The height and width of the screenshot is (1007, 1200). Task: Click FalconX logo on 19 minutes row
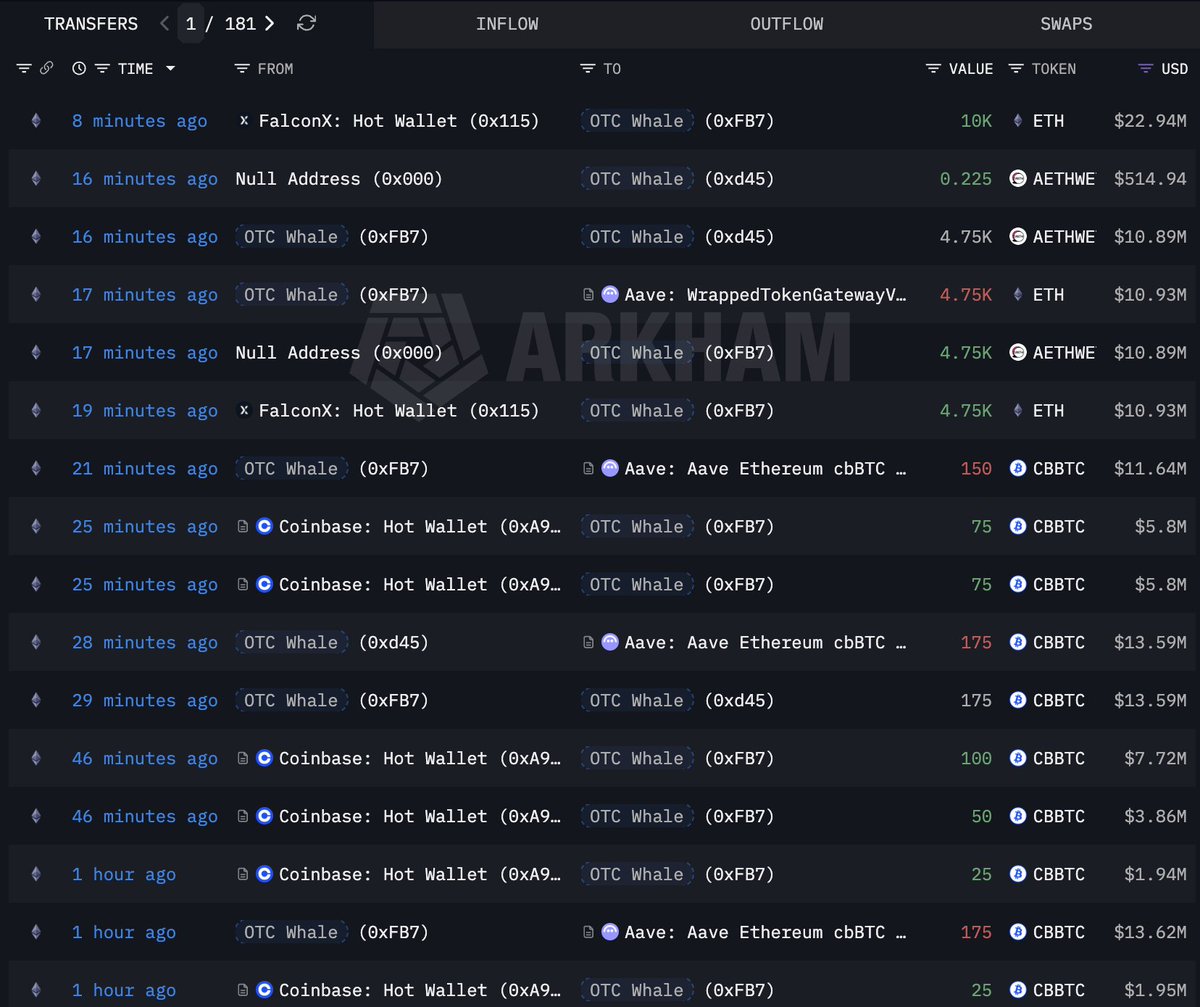(x=244, y=411)
